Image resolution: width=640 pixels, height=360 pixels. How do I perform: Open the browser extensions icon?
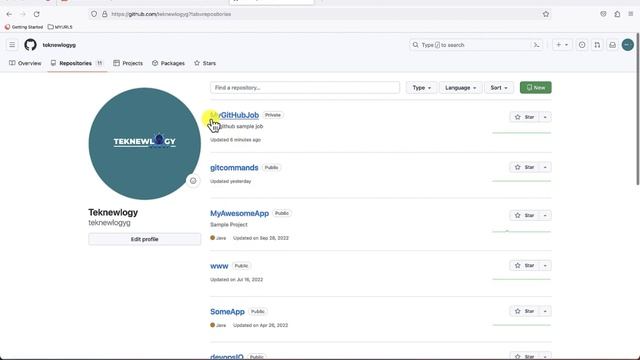click(x=617, y=14)
